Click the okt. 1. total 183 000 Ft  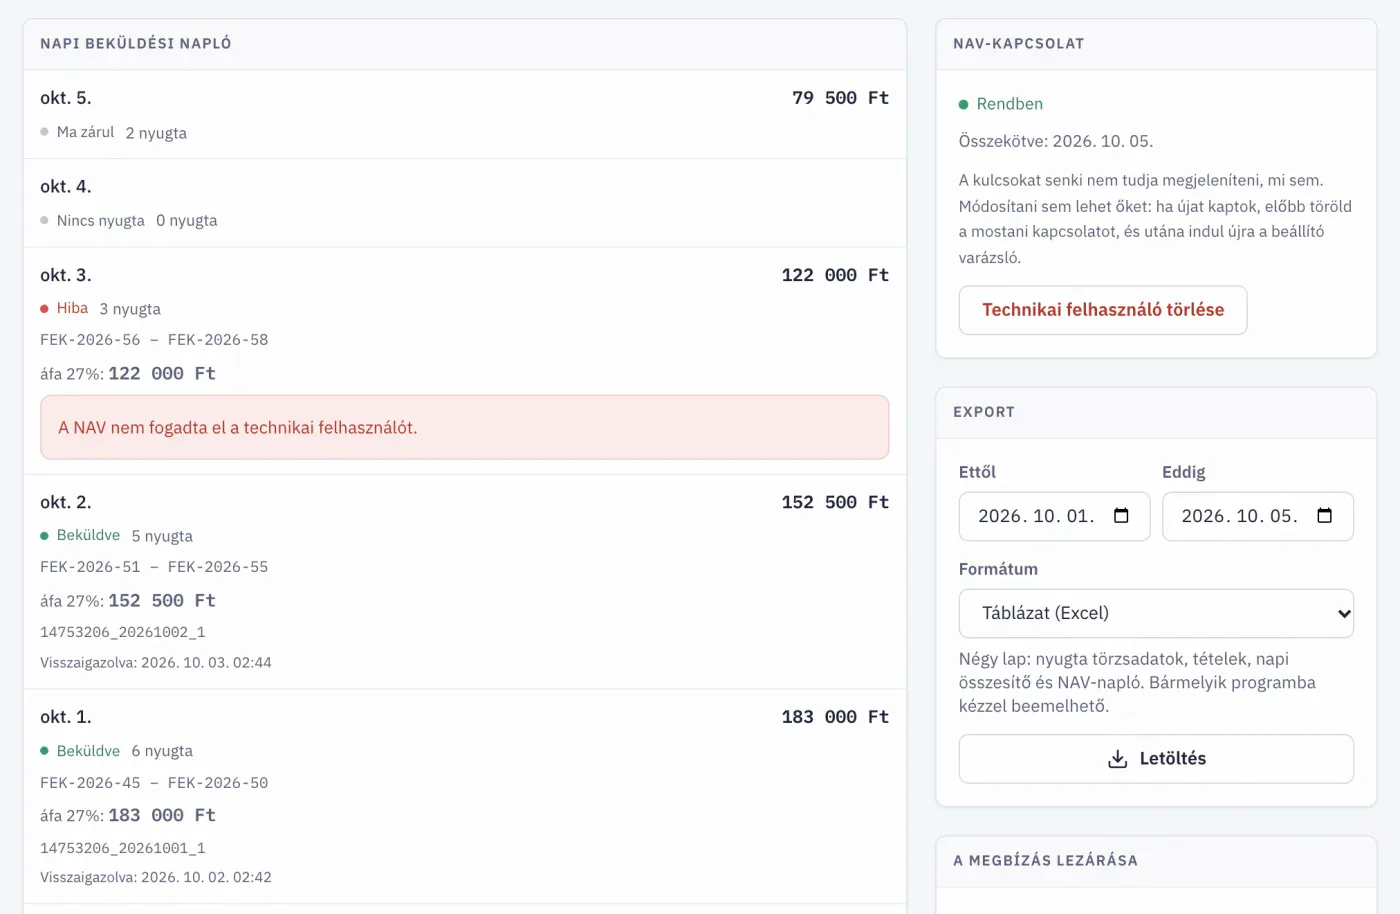835,717
